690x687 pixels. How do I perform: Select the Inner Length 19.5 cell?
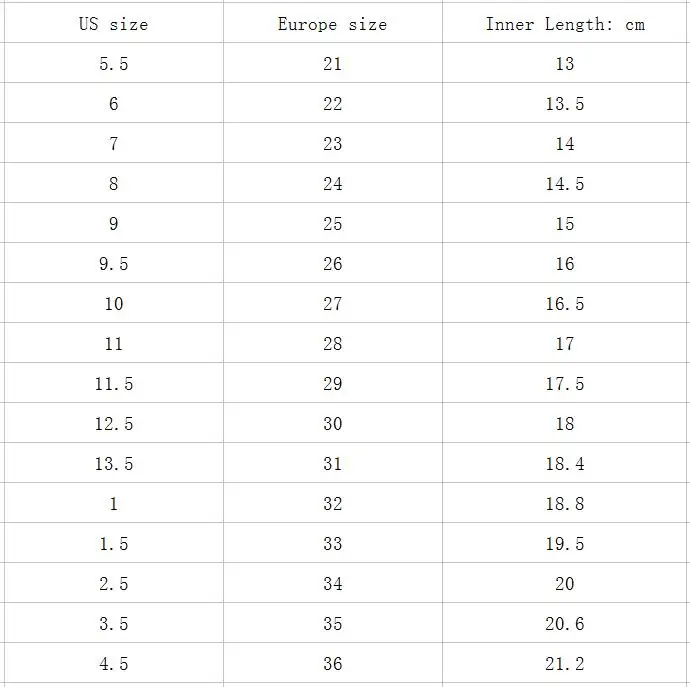[566, 543]
